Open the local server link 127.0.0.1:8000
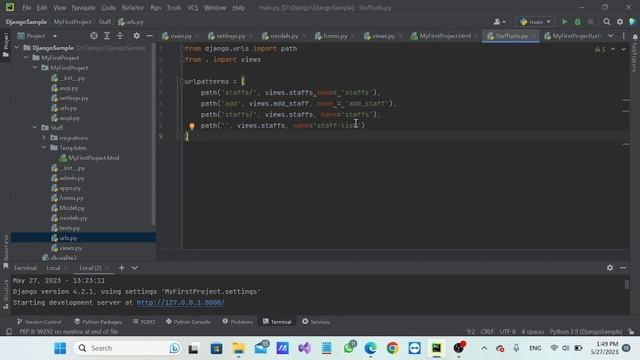Screen dimensions: 640x360 click(x=180, y=302)
